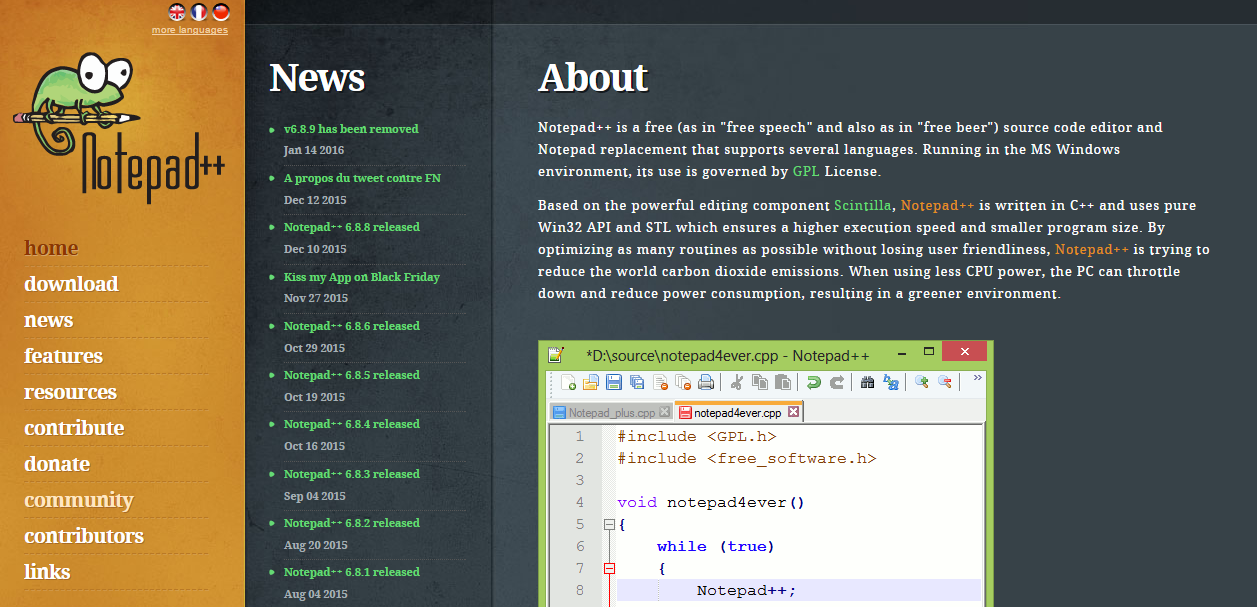This screenshot has width=1257, height=607.
Task: Close the Notepad_plus.cpp tab
Action: coord(663,412)
